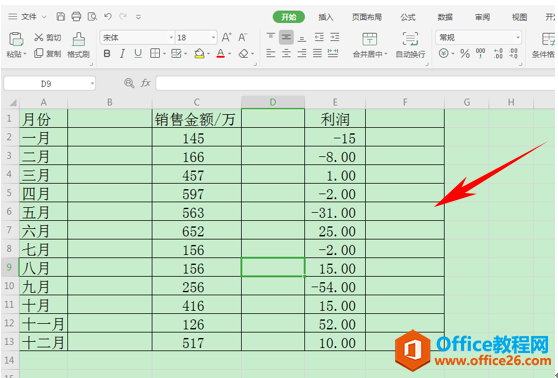Justify text in cell
The width and height of the screenshot is (558, 378).
click(317, 54)
